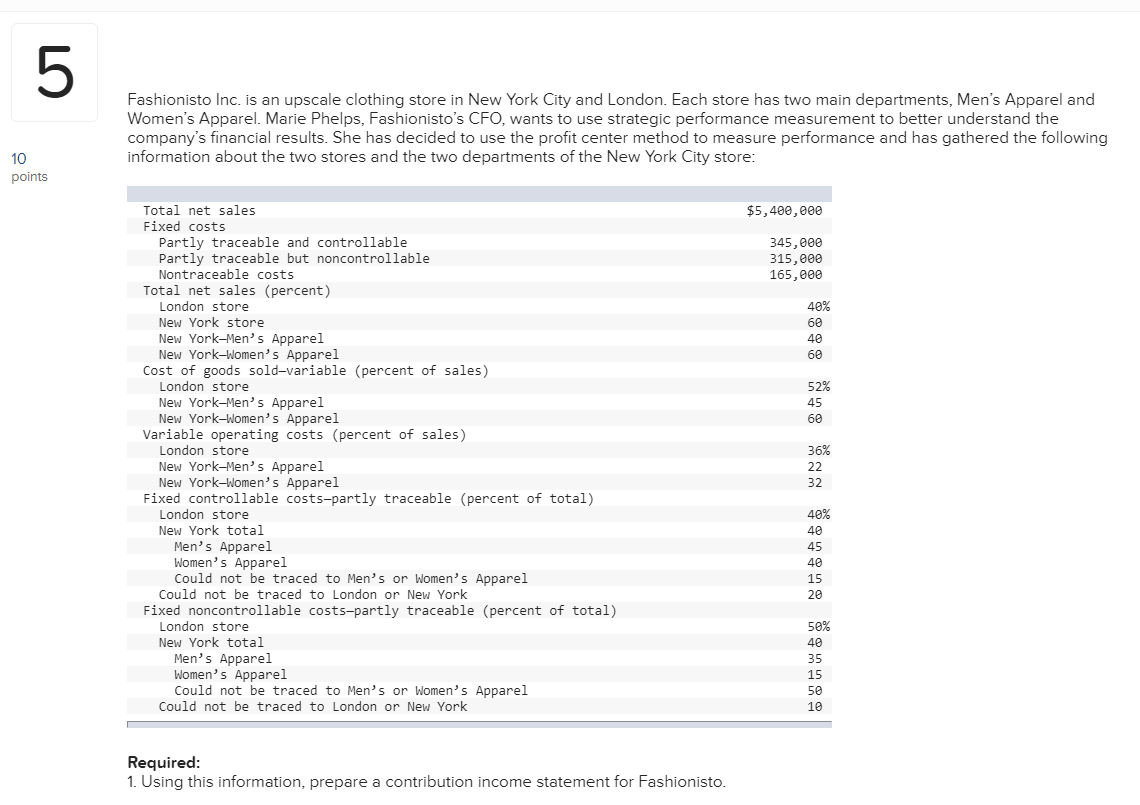Select the 'New York store' row label
The width and height of the screenshot is (1140, 805).
212,323
